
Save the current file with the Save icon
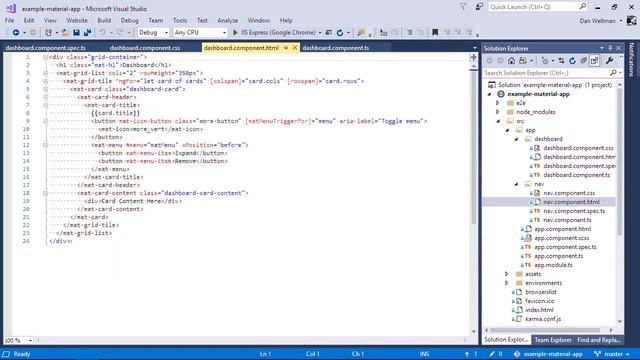pyautogui.click(x=76, y=33)
